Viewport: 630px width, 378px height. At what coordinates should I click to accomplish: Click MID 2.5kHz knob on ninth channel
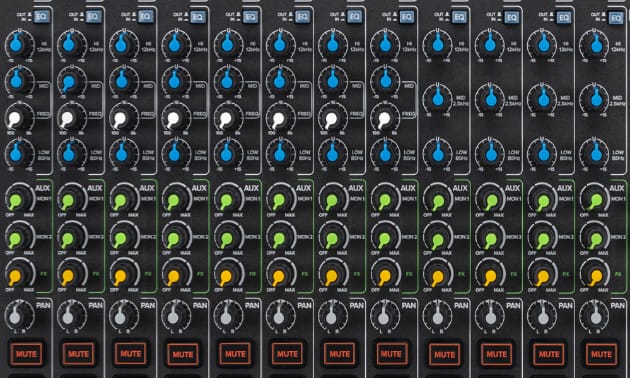(x=438, y=98)
